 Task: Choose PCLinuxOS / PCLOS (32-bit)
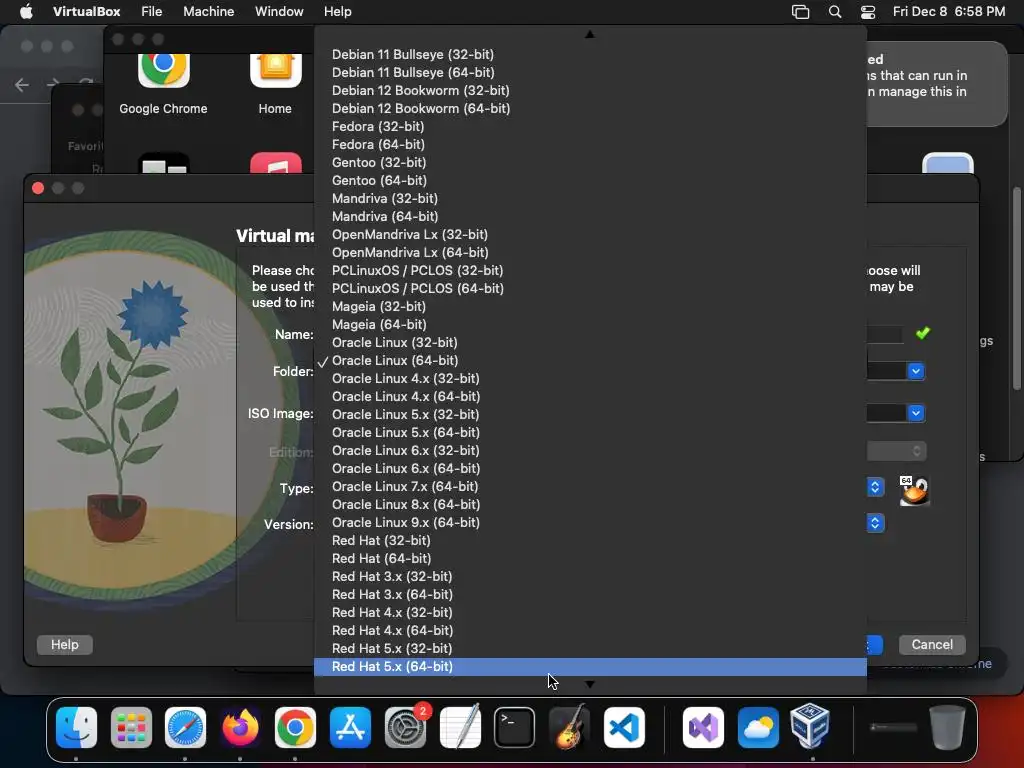(x=590, y=270)
